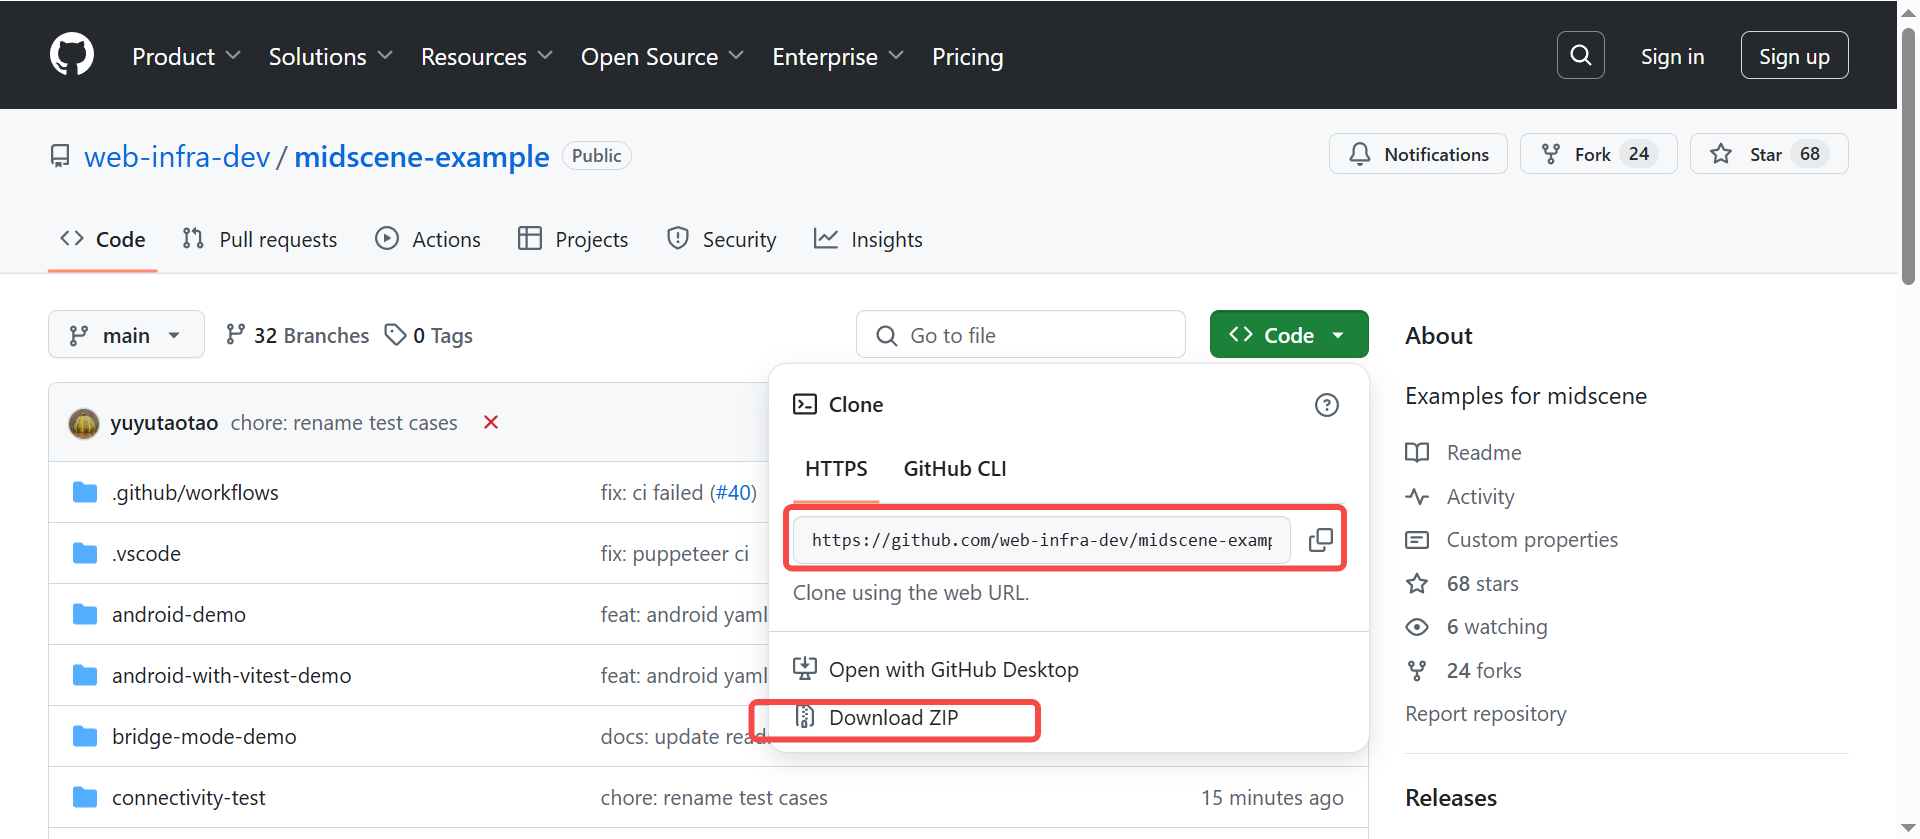Open the search magnifier button in header
This screenshot has width=1920, height=839.
[1580, 55]
